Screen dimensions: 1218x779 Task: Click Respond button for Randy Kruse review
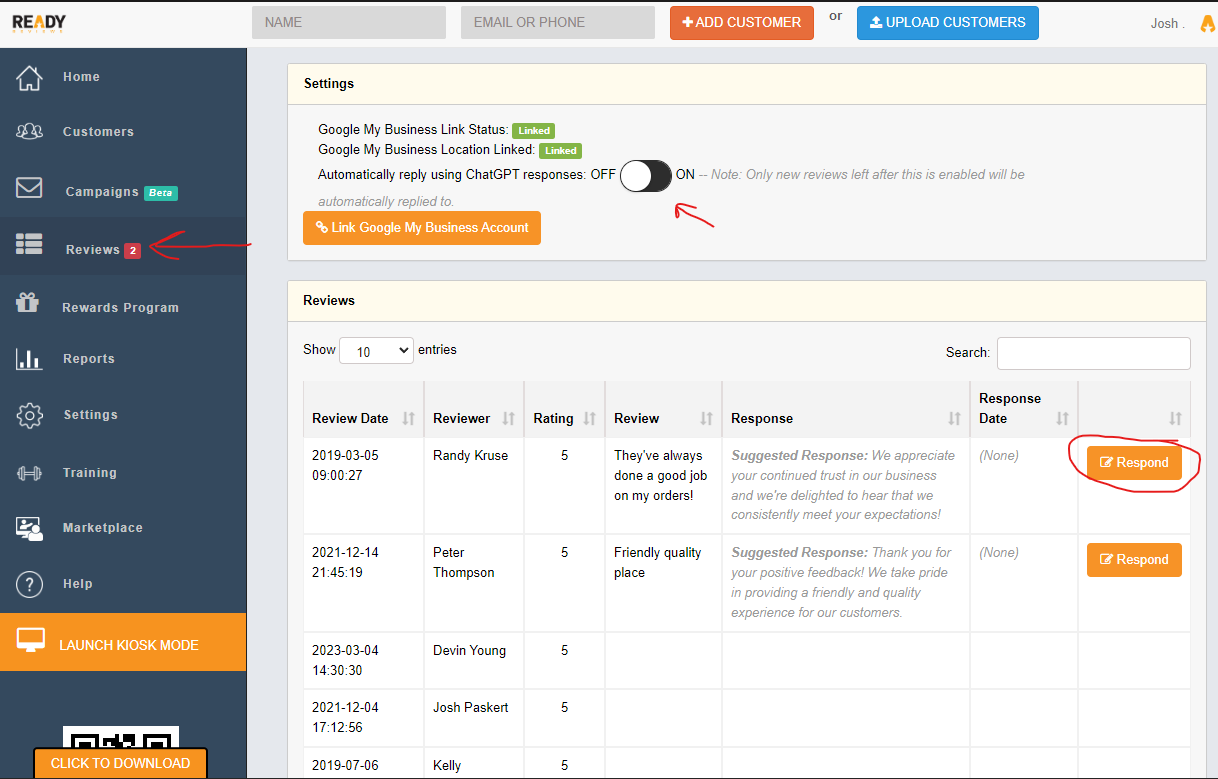click(x=1134, y=463)
